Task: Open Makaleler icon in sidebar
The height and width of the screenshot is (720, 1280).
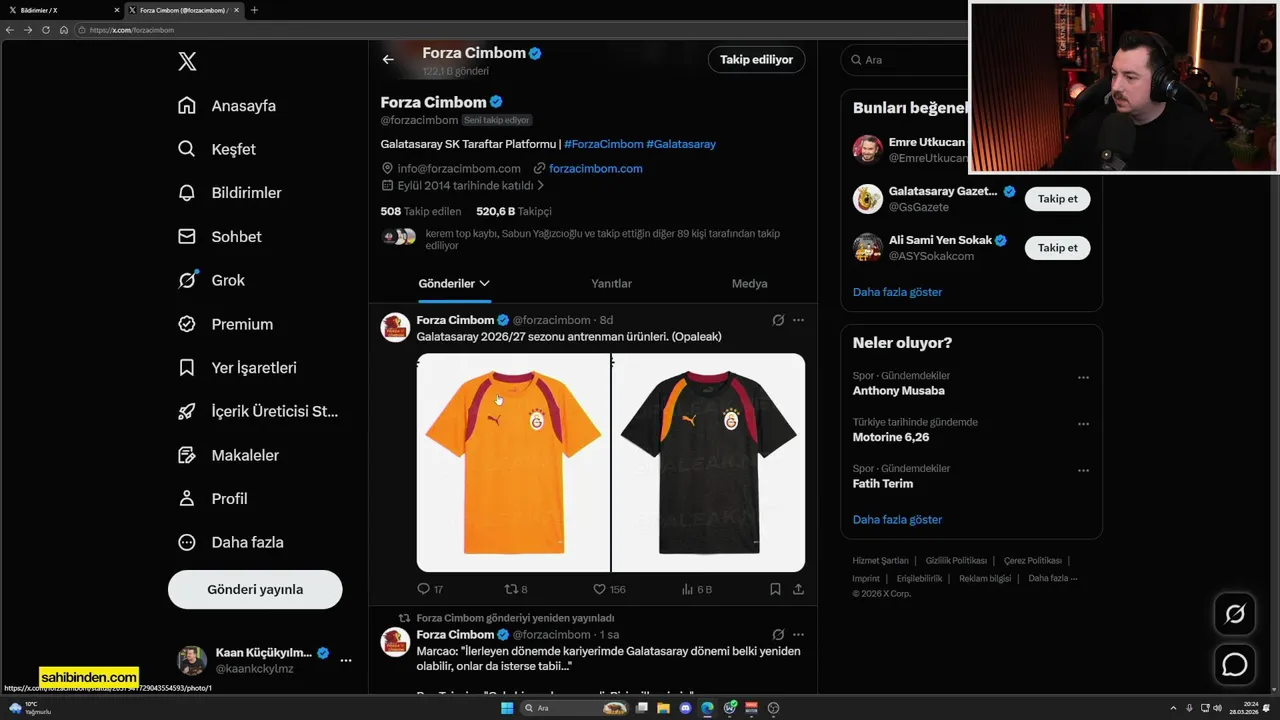Action: point(186,455)
